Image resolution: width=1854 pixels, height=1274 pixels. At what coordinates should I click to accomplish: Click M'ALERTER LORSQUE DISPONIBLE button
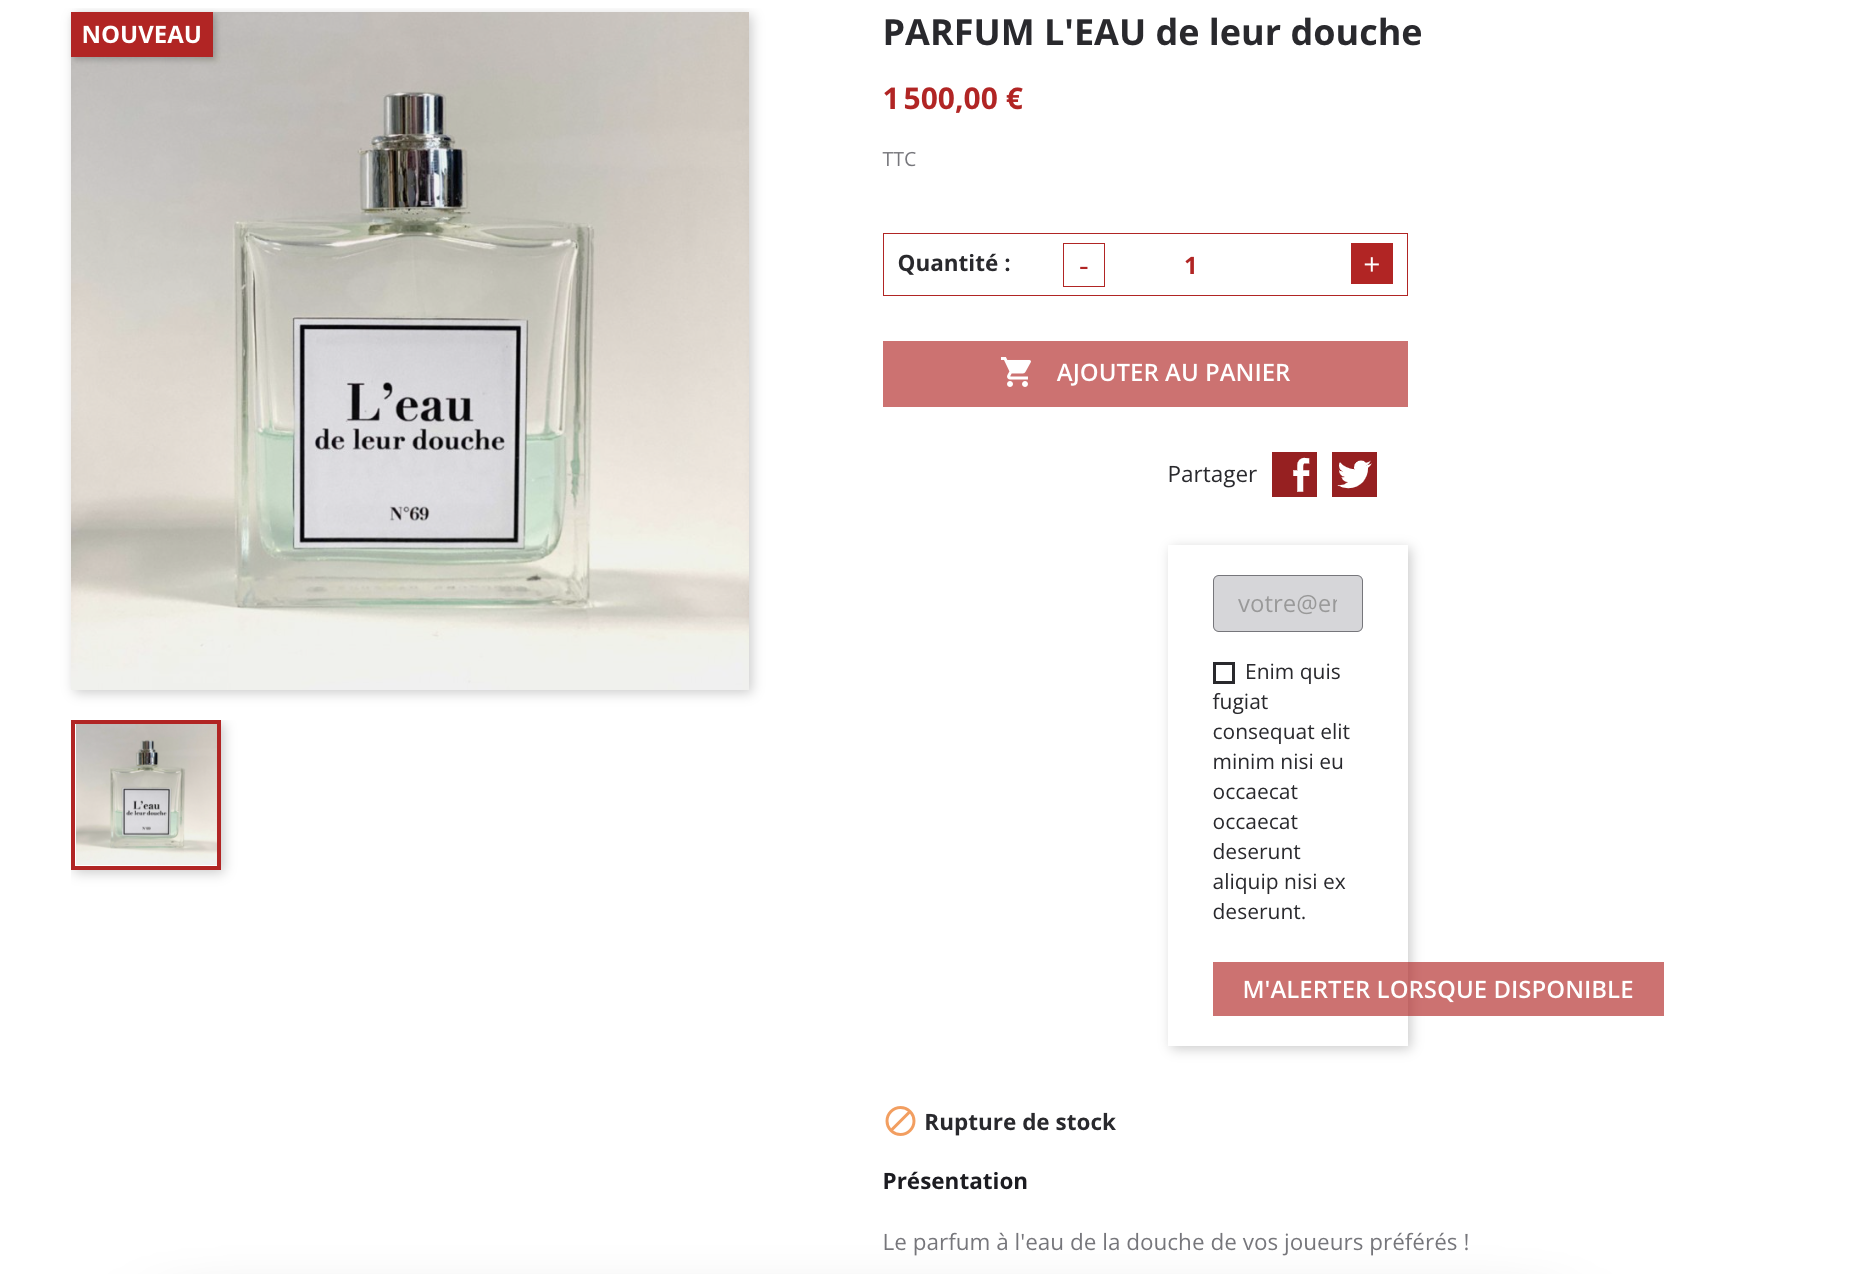click(1438, 989)
